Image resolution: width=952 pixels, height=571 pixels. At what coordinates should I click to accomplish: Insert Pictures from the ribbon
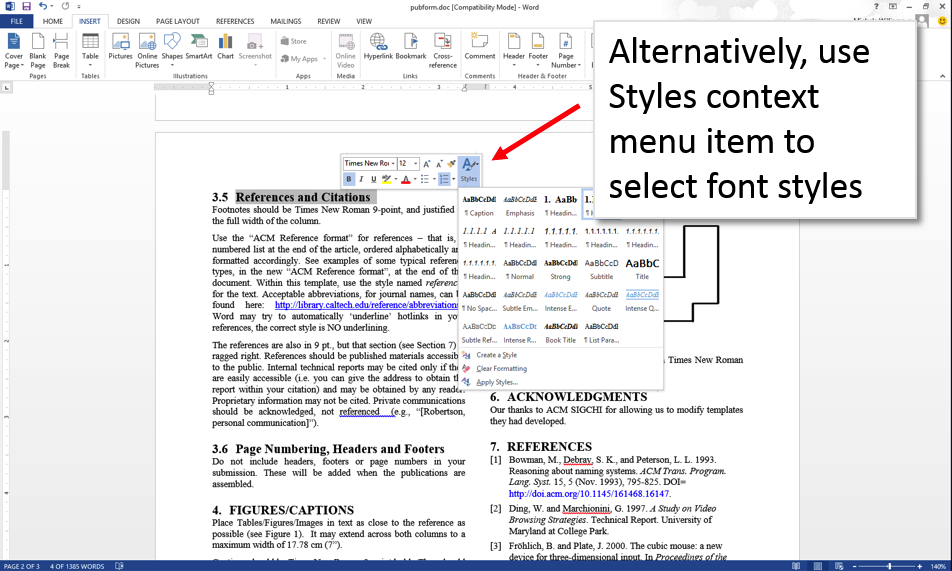click(x=120, y=47)
